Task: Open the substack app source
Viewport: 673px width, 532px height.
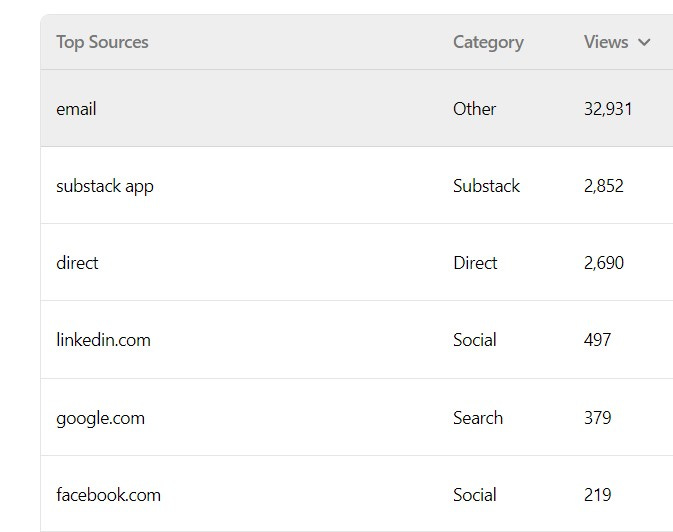Action: [105, 186]
